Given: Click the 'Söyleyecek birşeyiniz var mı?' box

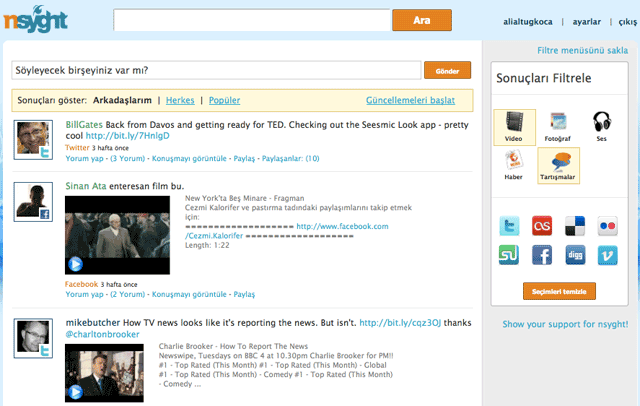Looking at the screenshot, I should pos(216,70).
